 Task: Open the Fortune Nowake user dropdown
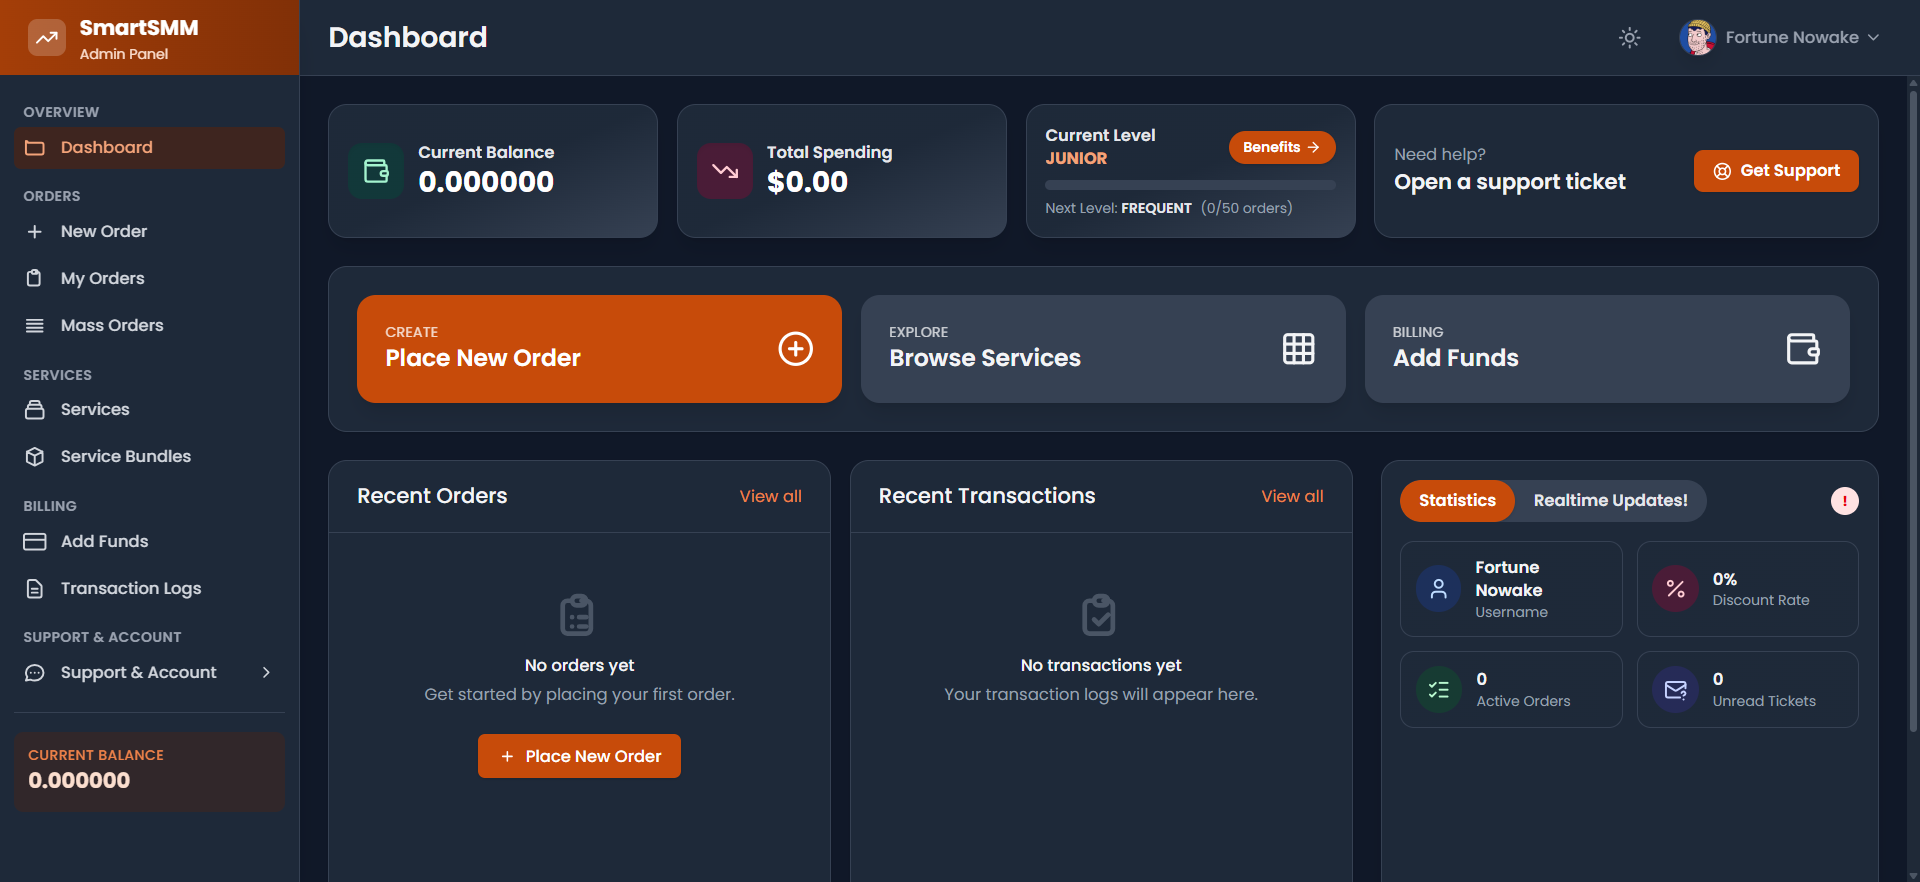pyautogui.click(x=1780, y=38)
